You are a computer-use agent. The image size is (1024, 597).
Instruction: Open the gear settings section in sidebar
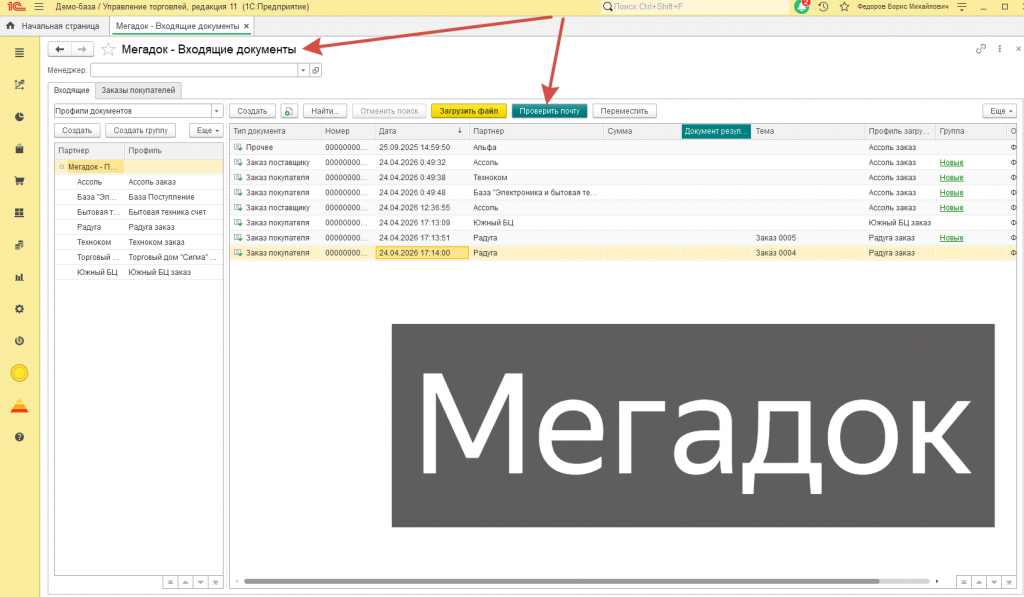20,309
